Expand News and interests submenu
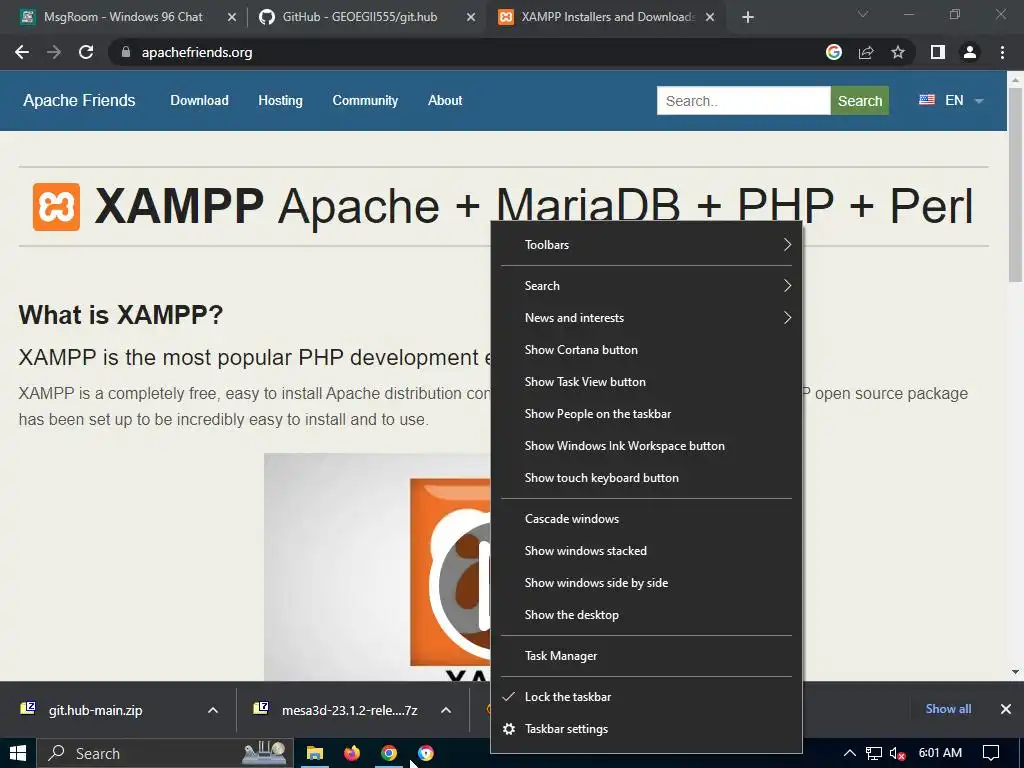Screen dimensions: 1024x768 [x=646, y=318]
